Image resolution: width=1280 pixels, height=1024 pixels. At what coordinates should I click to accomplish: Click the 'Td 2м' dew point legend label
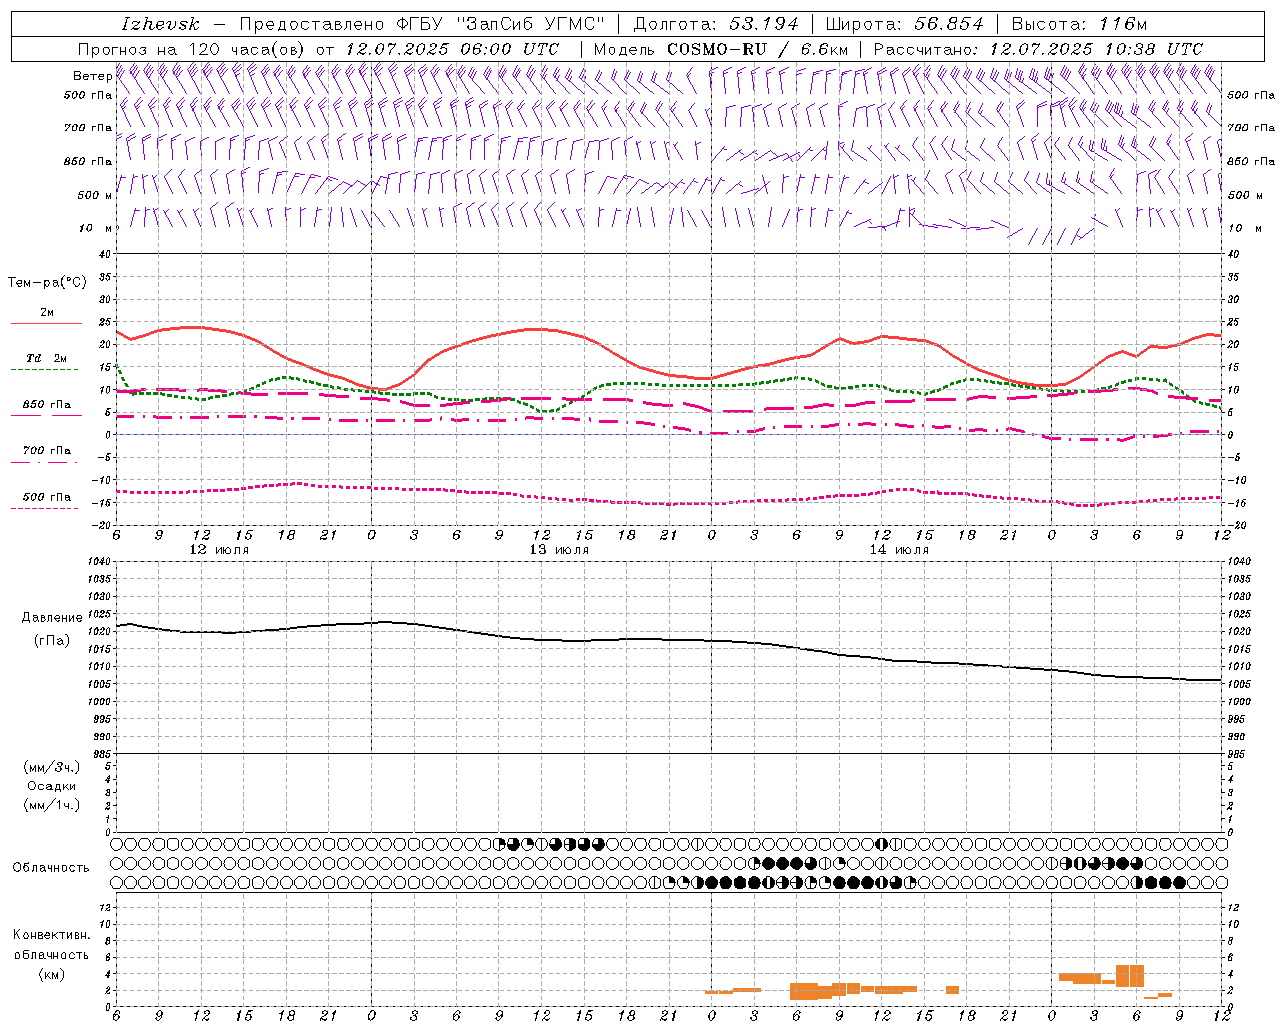[x=46, y=358]
